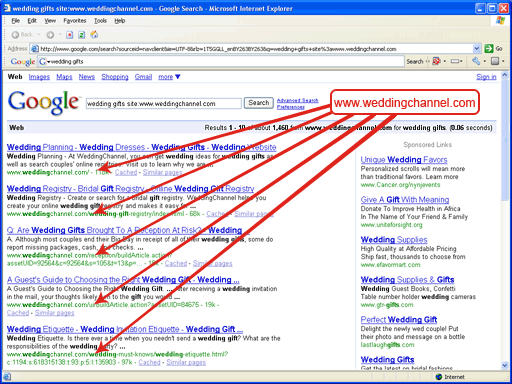Open the "Wedding Registry - Bridal Gift Registry" result
This screenshot has width=512, height=384.
130,189
